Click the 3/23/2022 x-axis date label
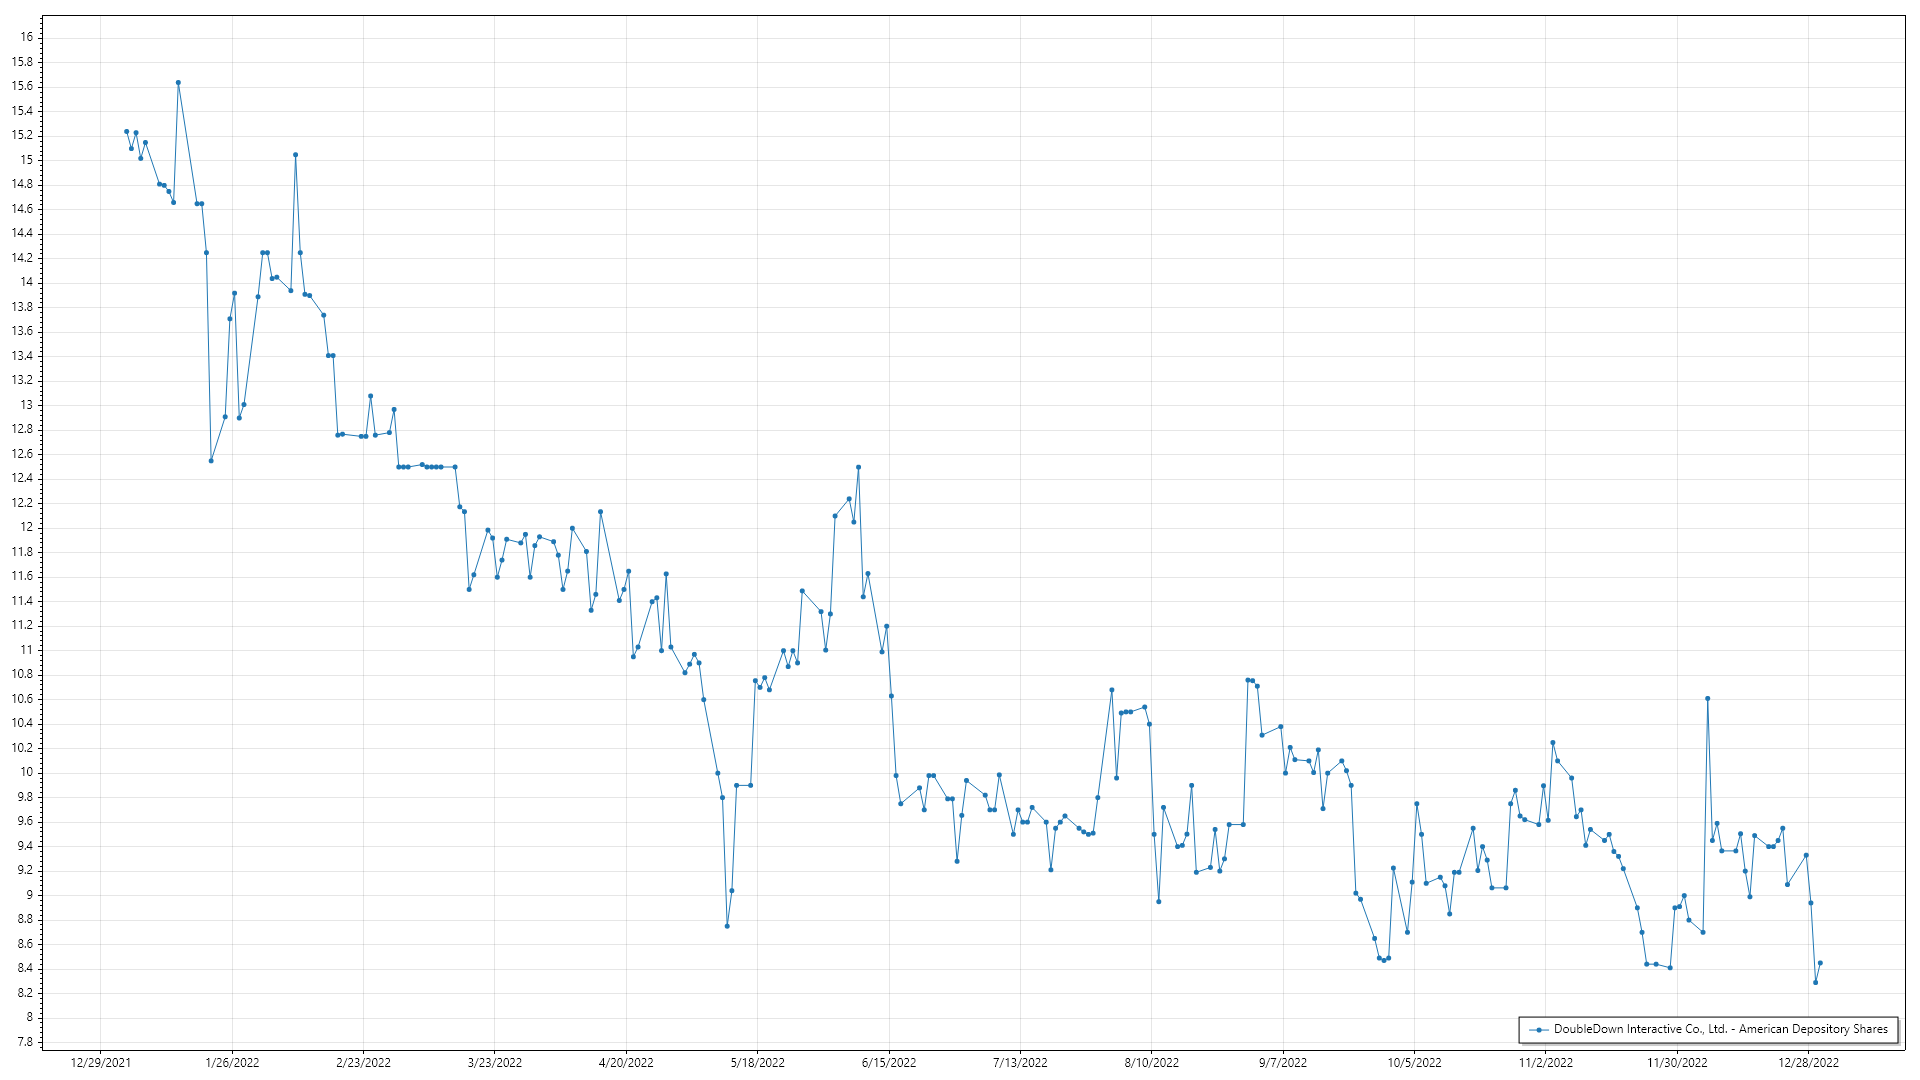The image size is (1920, 1080). pos(495,1062)
